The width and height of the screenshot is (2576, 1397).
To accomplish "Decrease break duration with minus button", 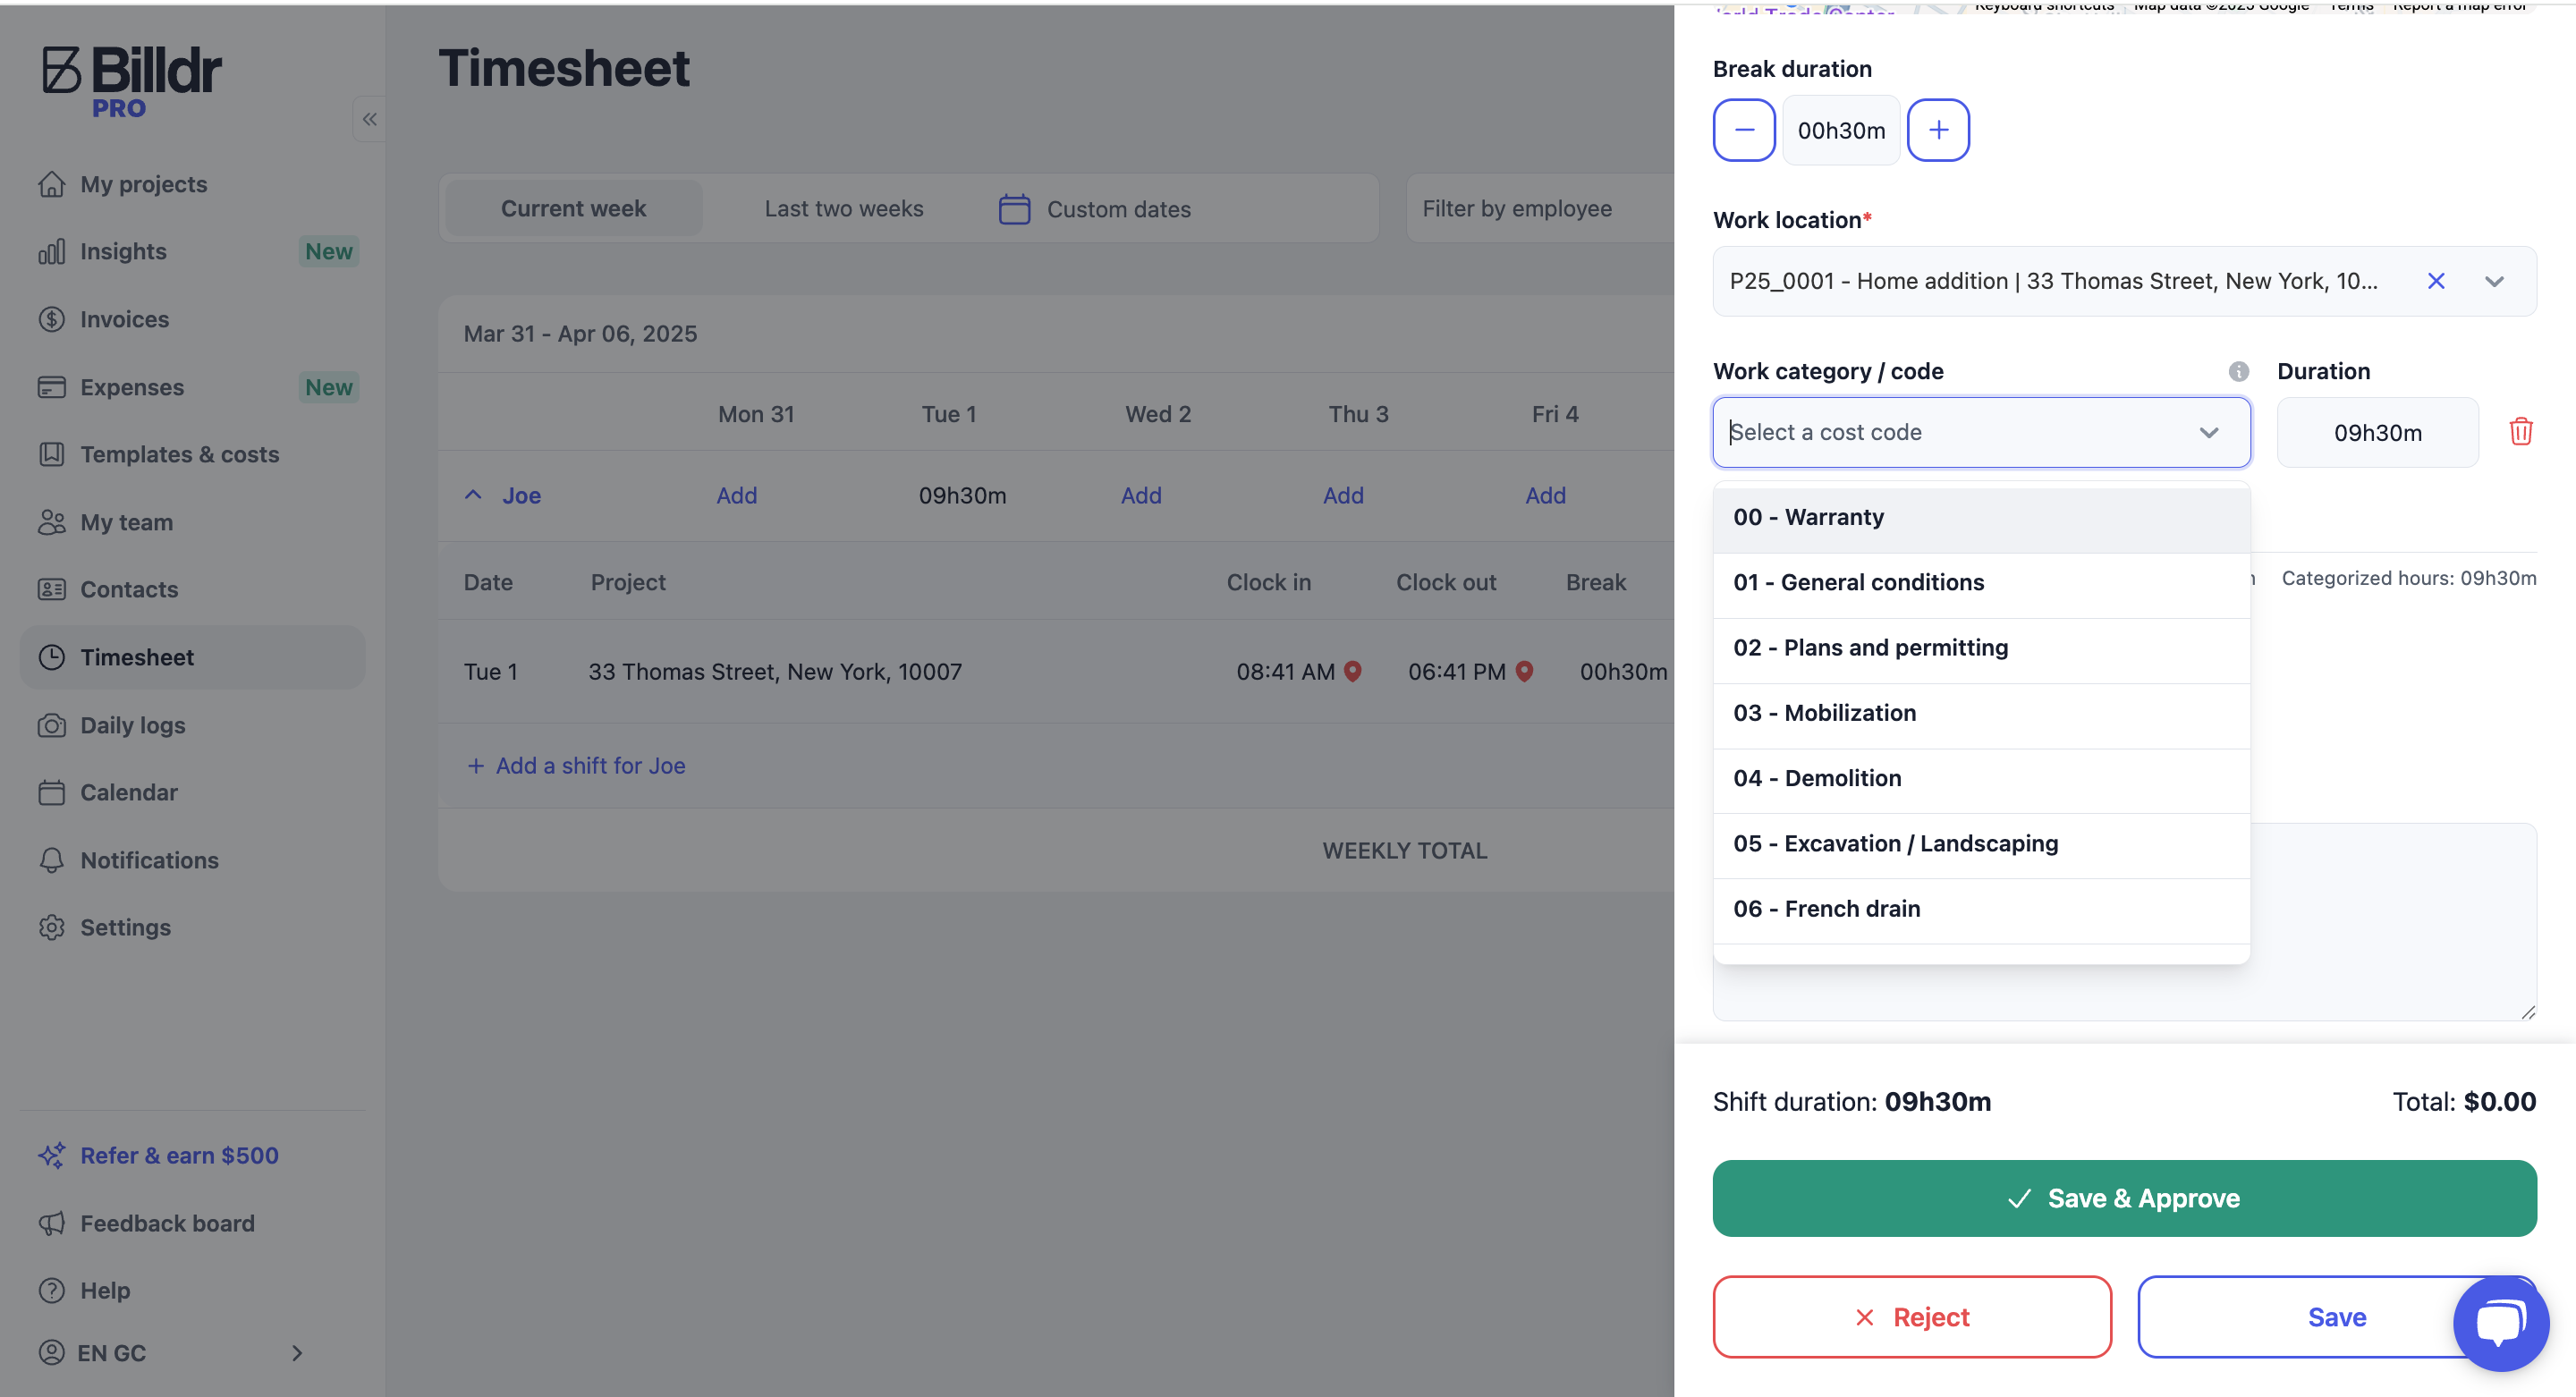I will click(x=1744, y=130).
